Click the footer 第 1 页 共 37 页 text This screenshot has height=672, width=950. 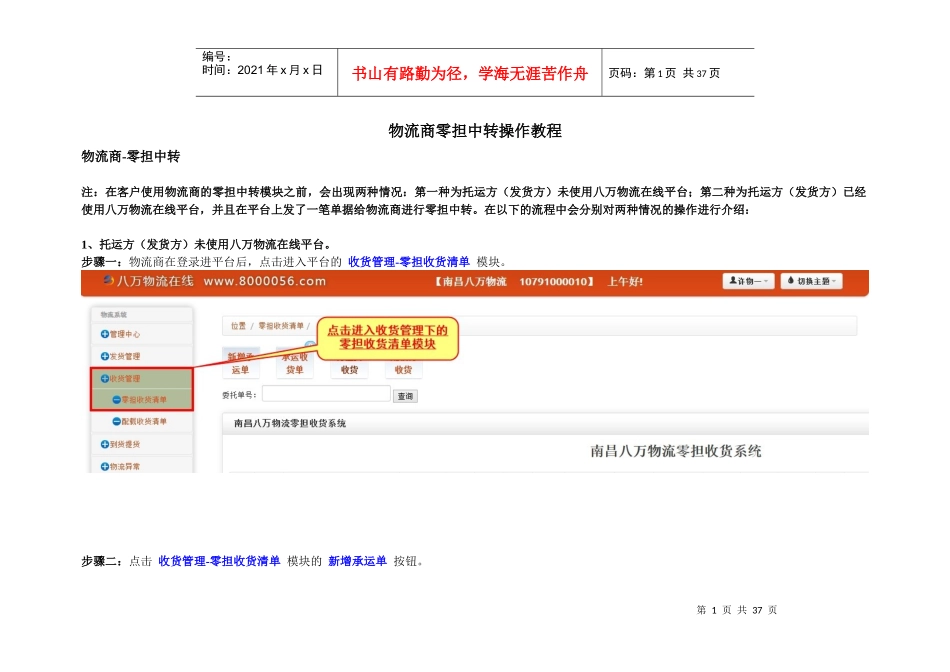(x=737, y=610)
